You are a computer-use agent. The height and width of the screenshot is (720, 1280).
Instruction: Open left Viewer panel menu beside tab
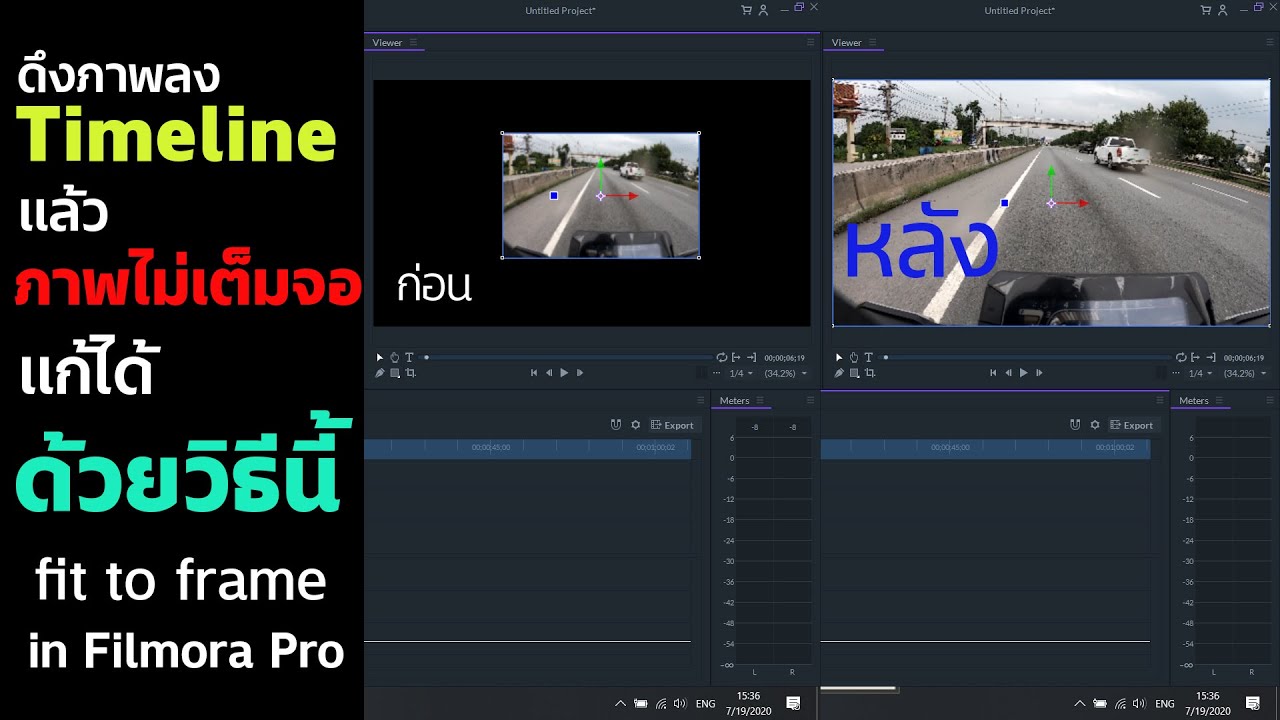(x=413, y=42)
